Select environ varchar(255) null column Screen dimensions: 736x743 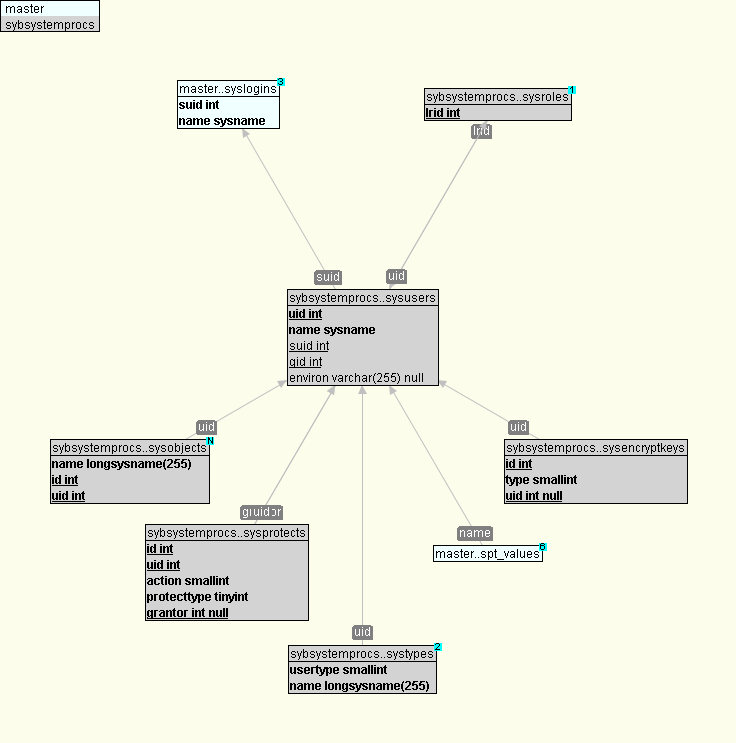[356, 378]
